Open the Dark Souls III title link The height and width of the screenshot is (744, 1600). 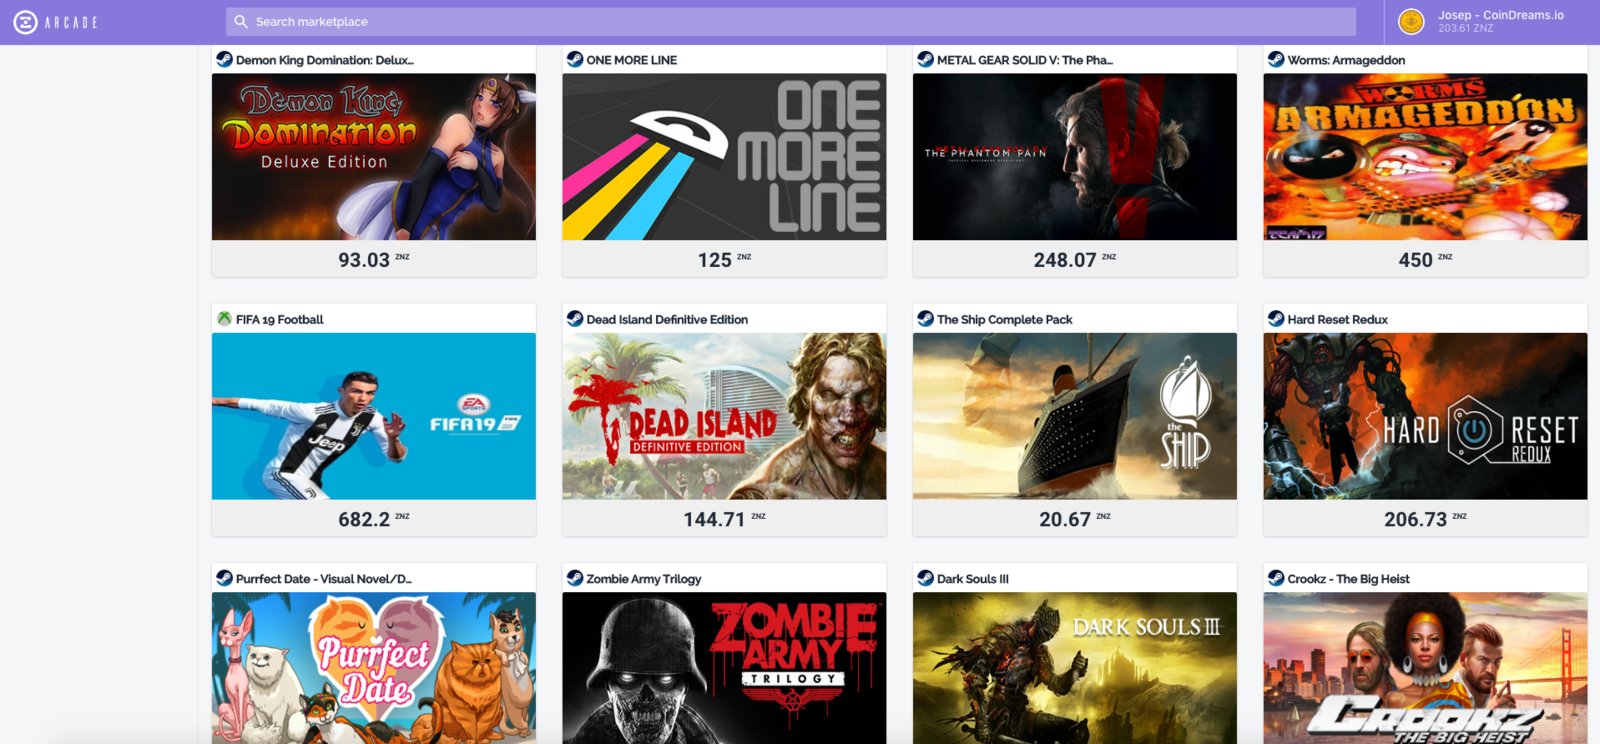(973, 579)
